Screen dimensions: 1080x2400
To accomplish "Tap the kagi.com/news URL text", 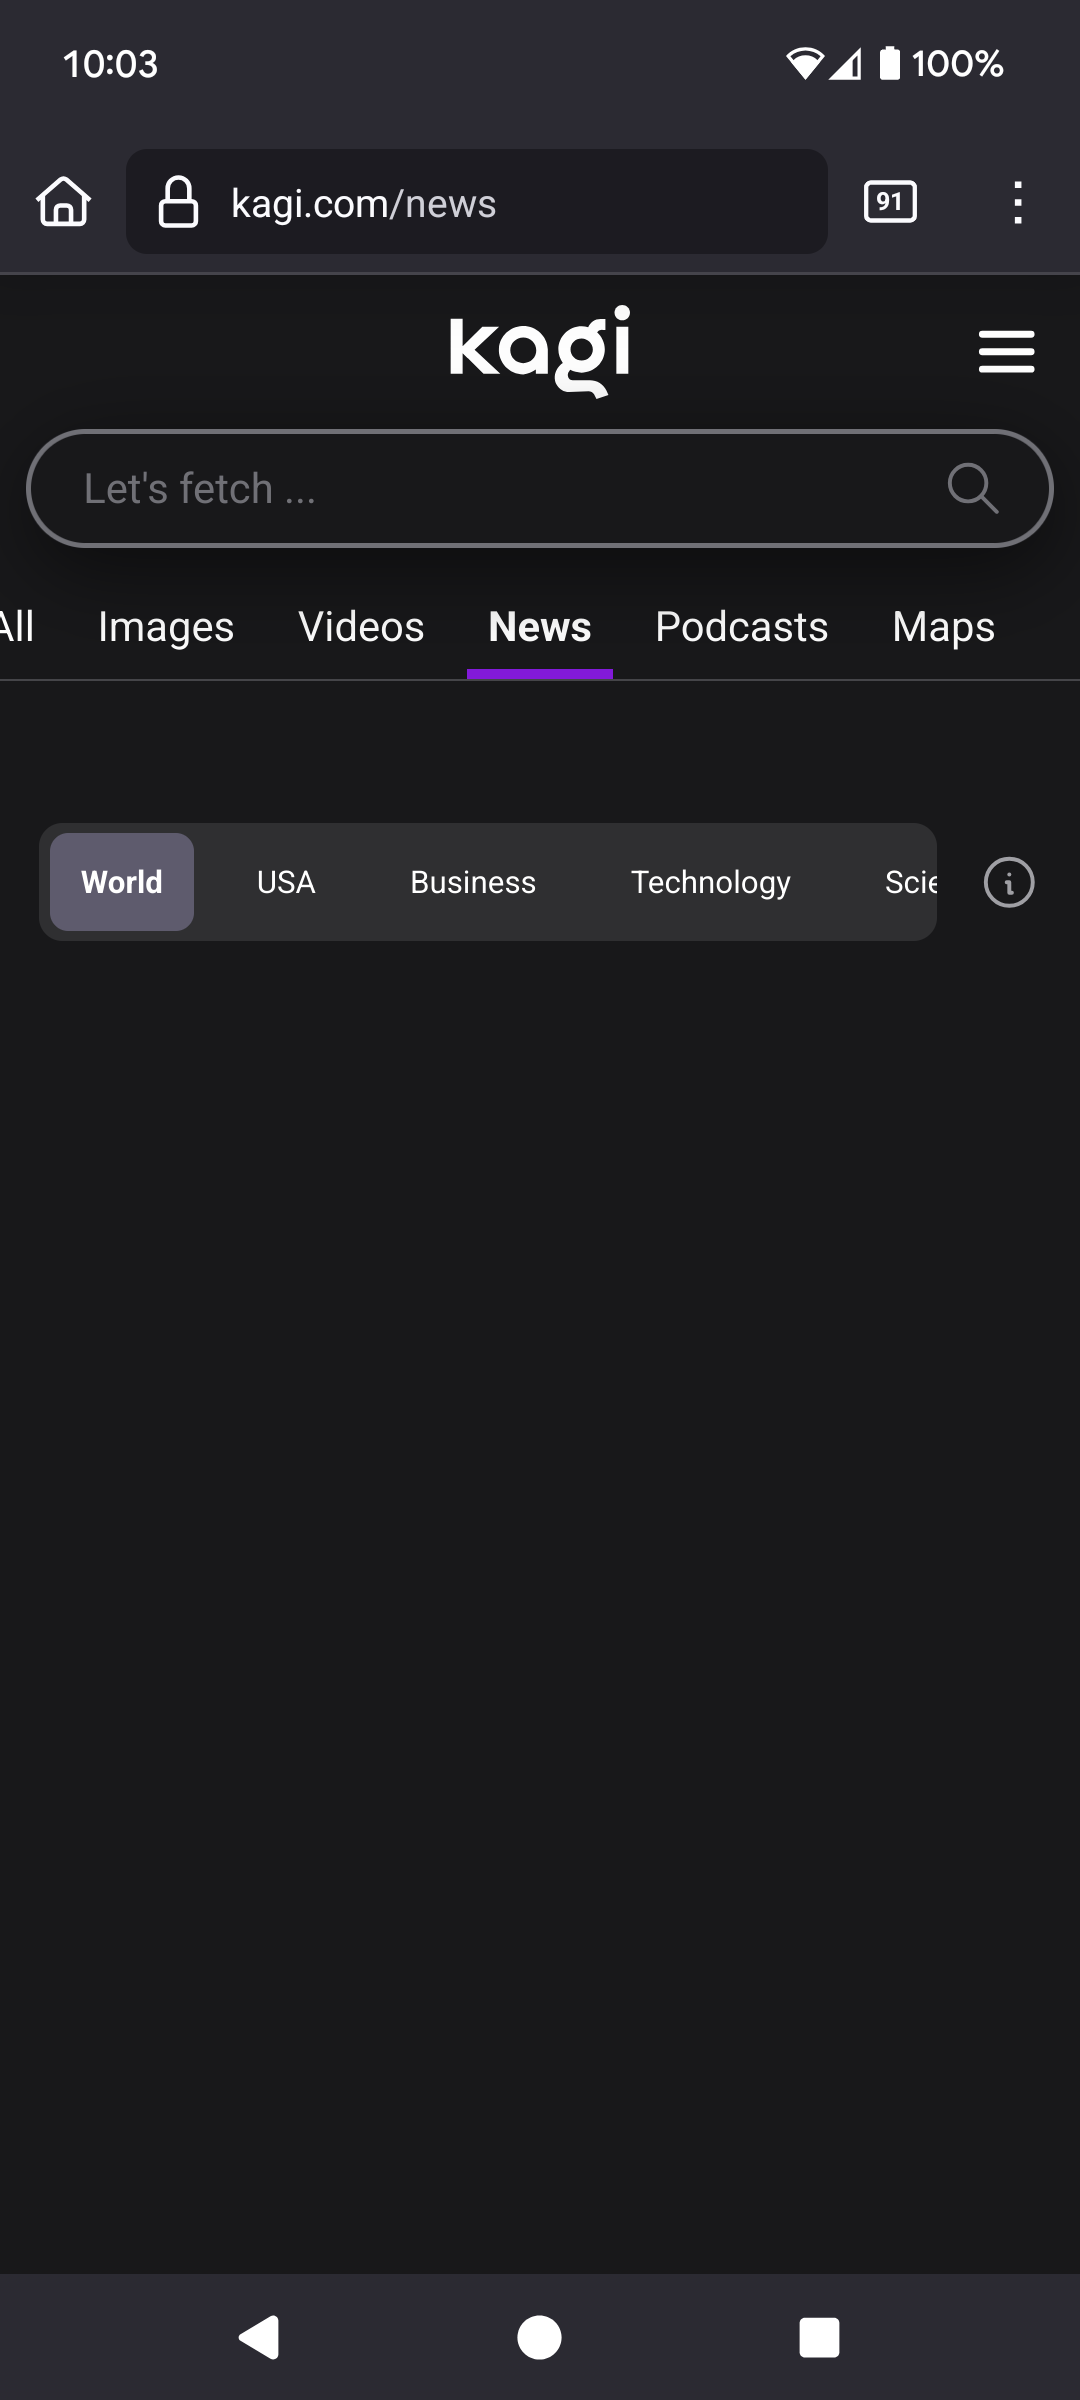I will tap(364, 203).
